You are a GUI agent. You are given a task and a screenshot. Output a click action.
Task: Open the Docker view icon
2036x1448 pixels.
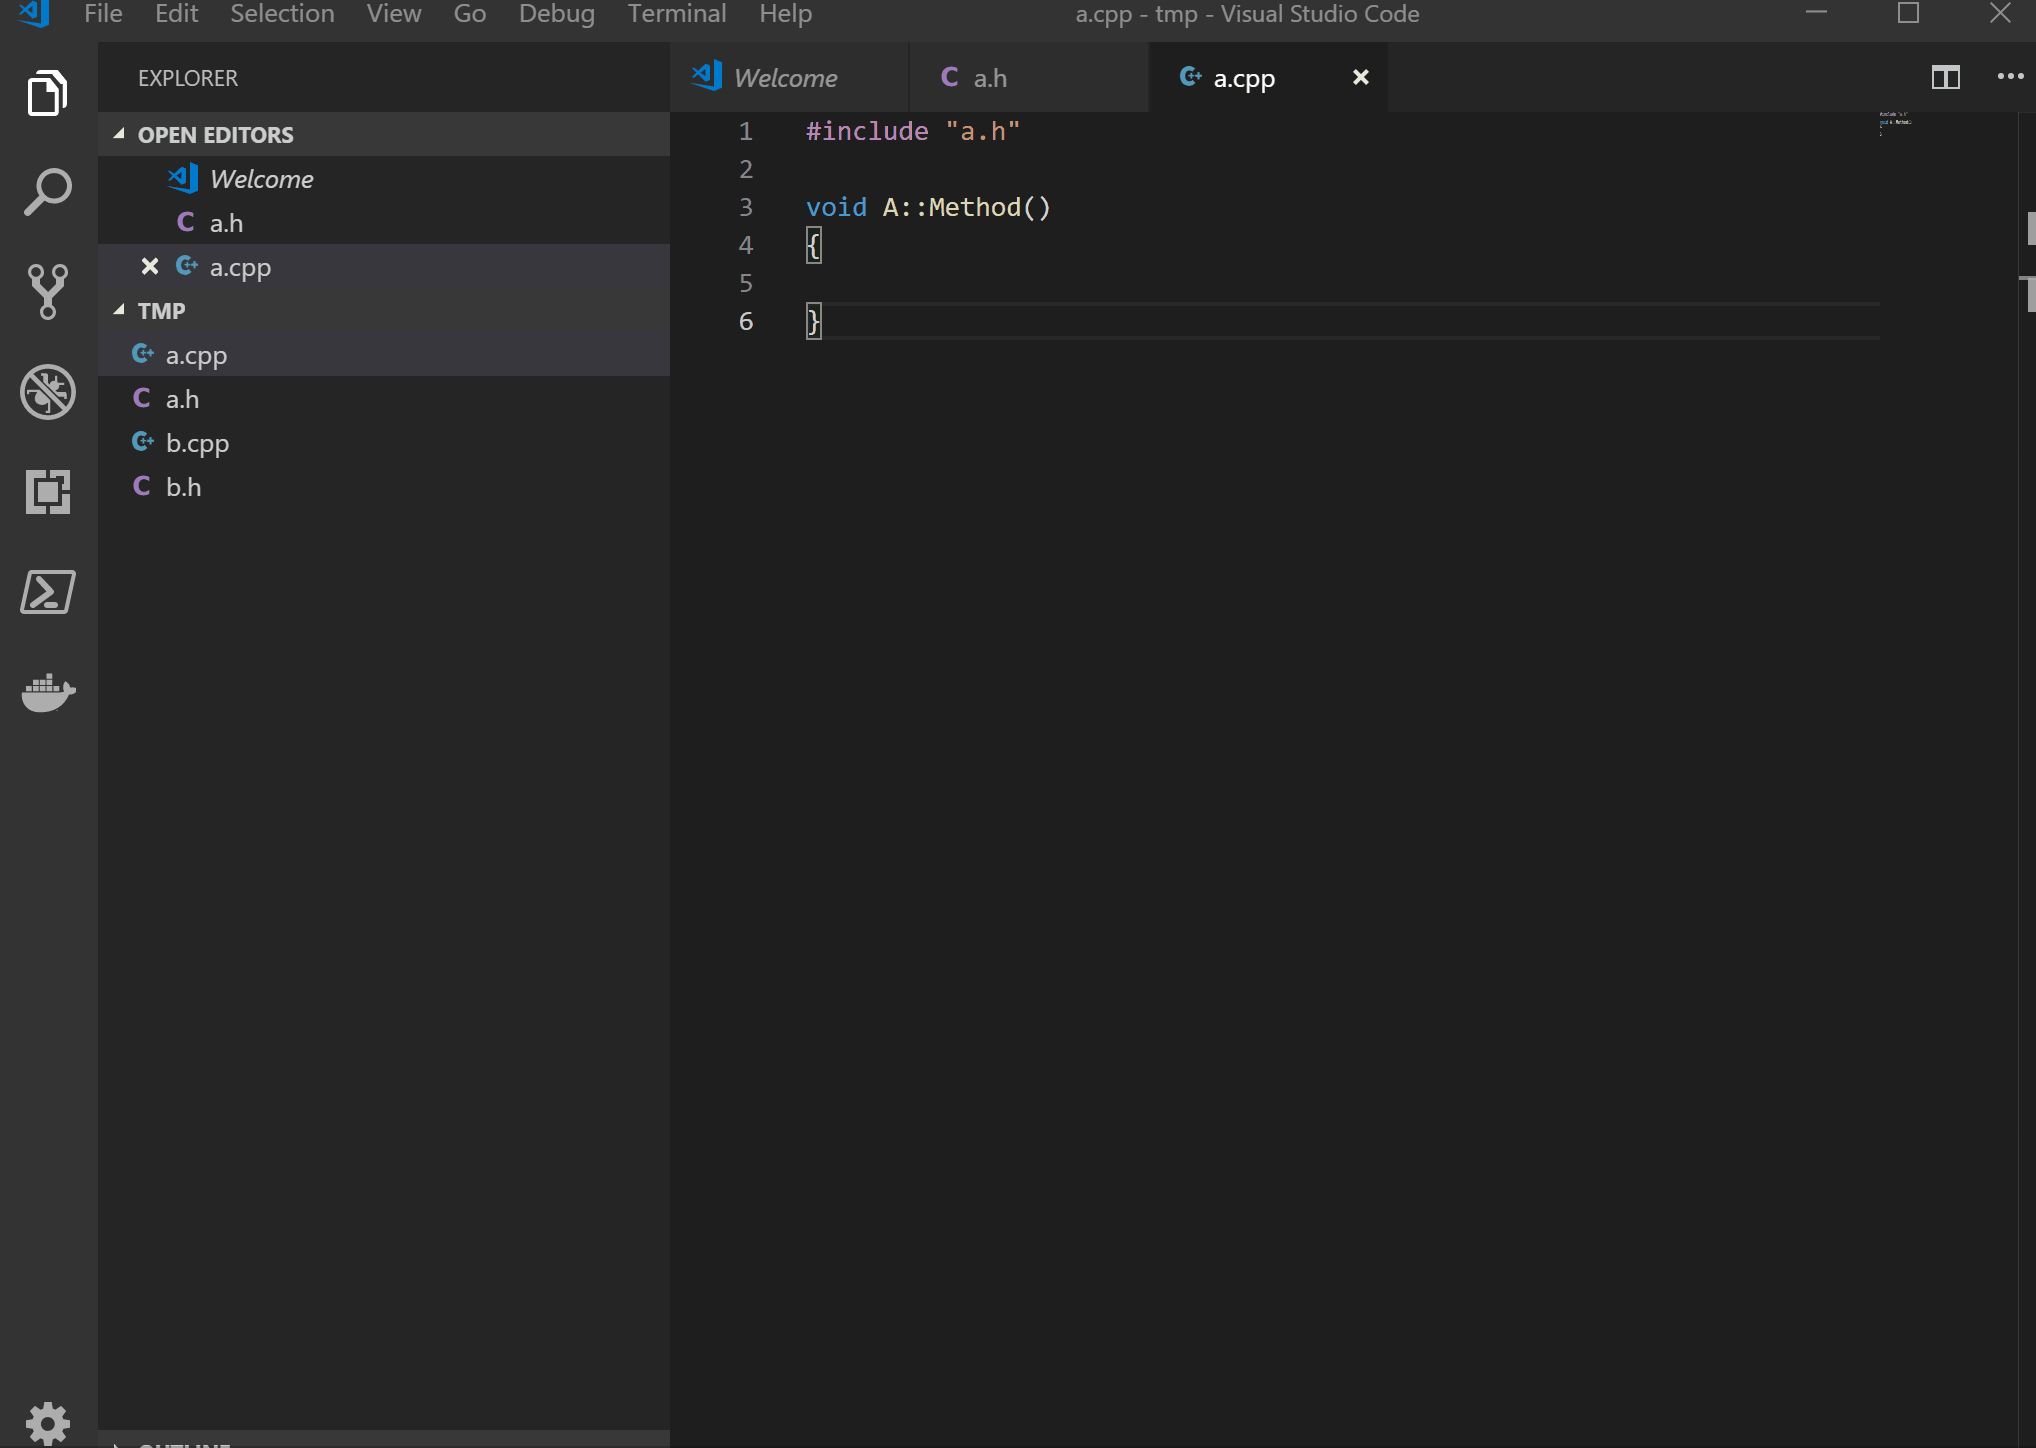[47, 692]
